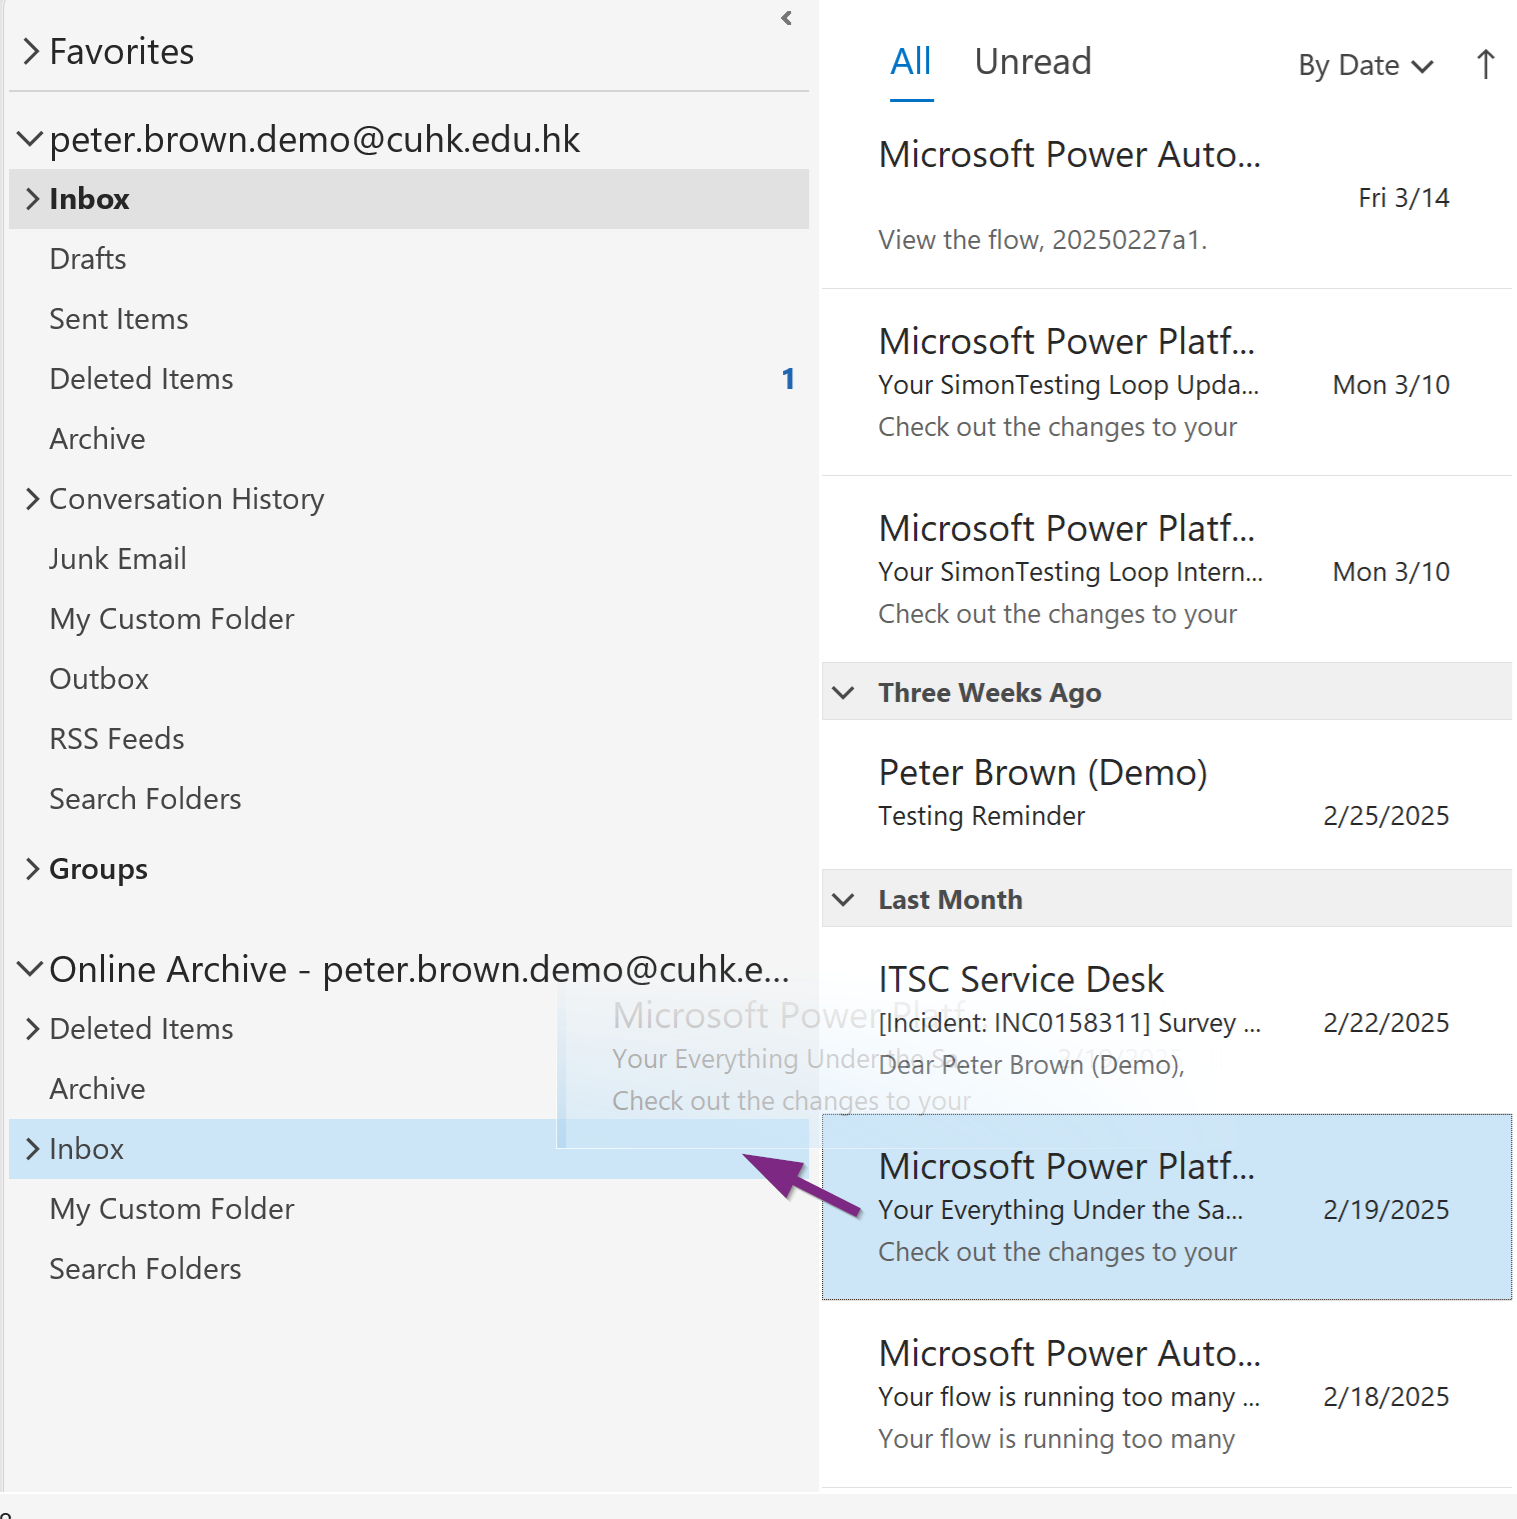The image size is (1517, 1519).
Task: Collapse the peter.brown.demo@cuhk.edu.hk account
Action: tap(31, 139)
